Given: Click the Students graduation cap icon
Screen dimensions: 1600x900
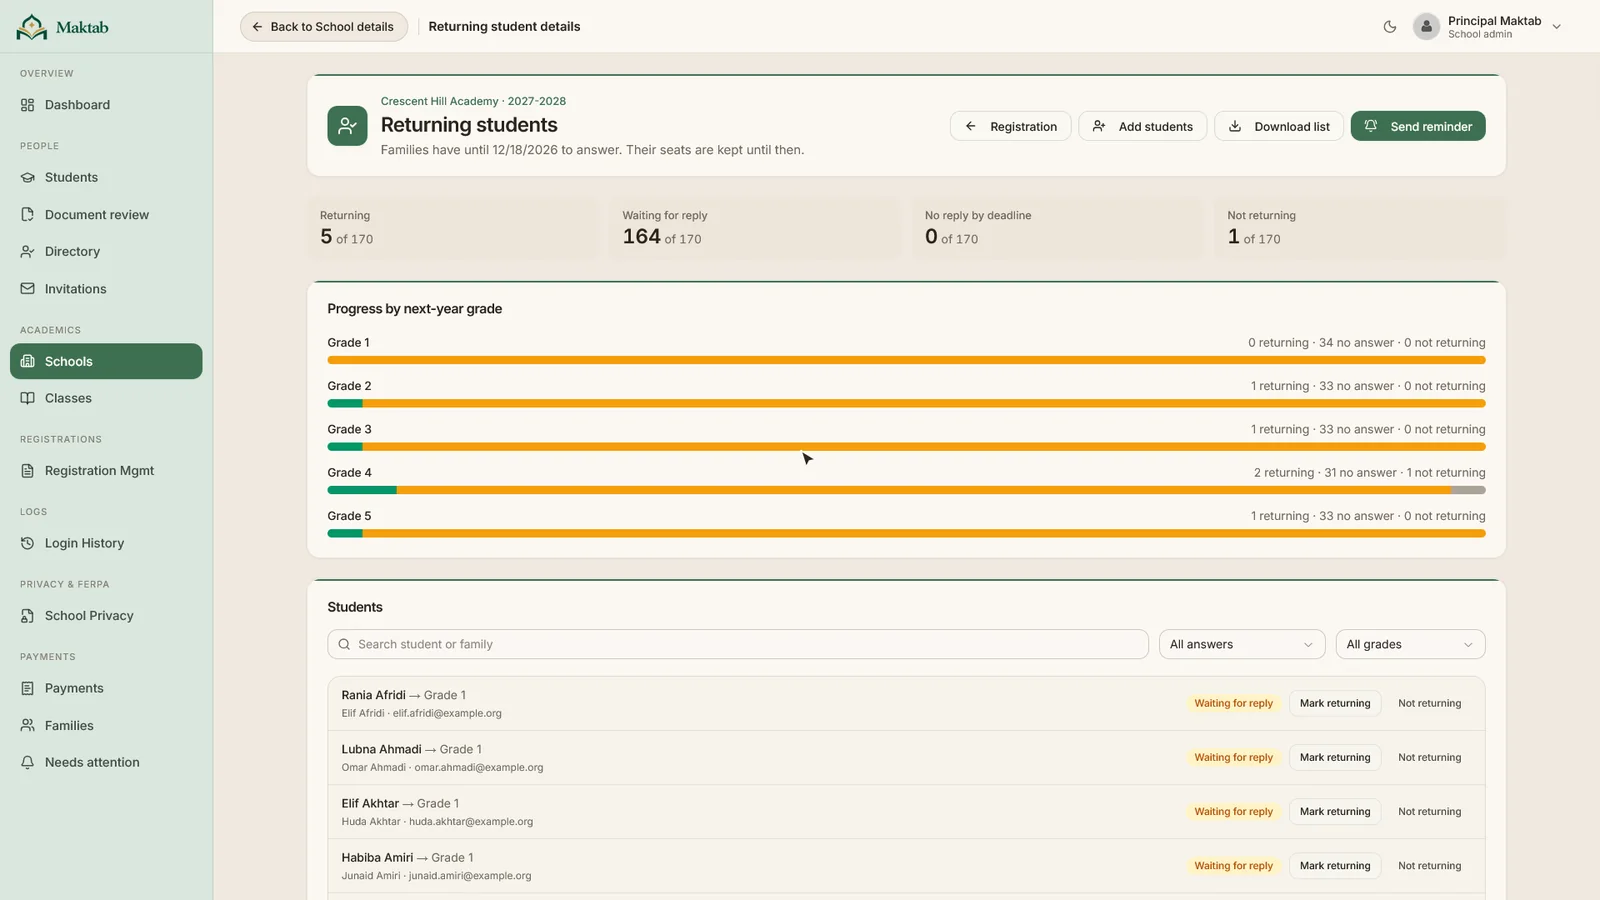Looking at the screenshot, I should point(28,178).
